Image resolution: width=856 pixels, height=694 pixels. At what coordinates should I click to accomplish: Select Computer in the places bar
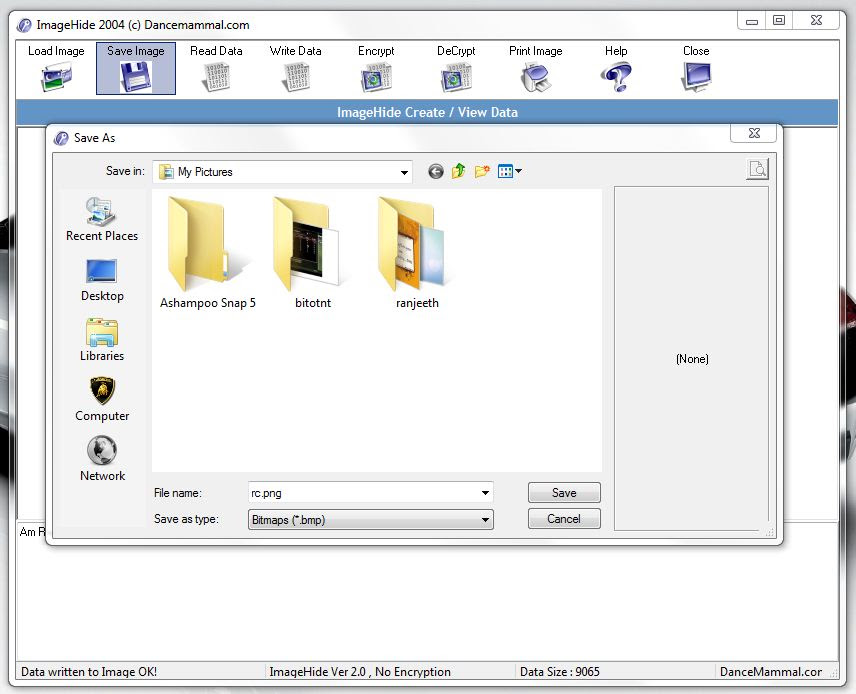pos(102,400)
